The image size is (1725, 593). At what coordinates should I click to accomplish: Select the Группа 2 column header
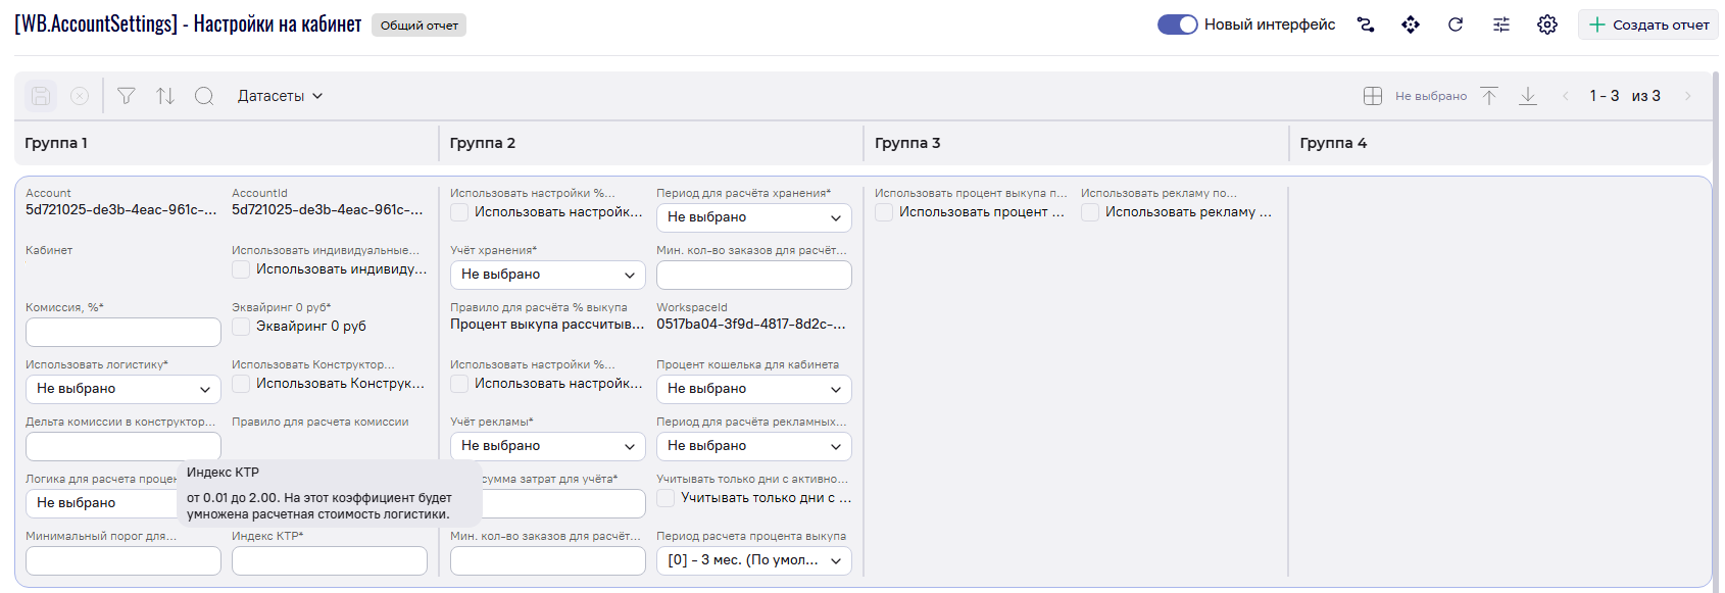(482, 143)
